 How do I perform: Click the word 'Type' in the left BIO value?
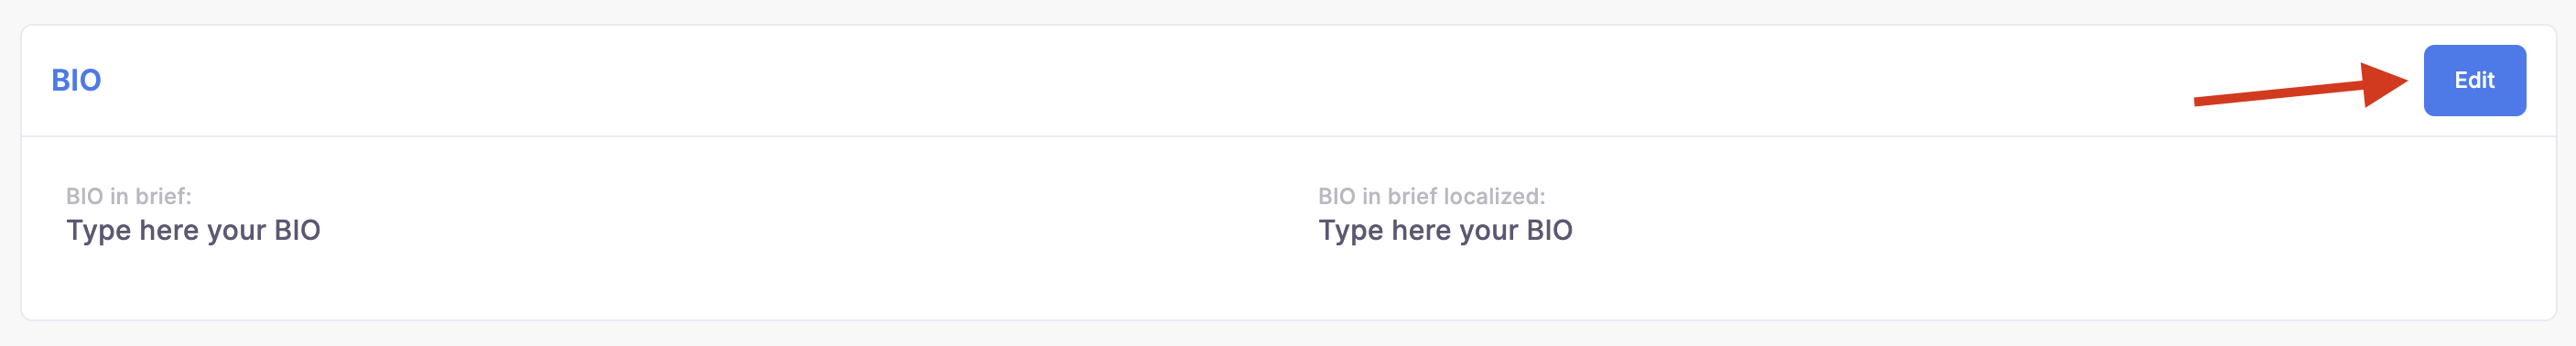tap(99, 231)
